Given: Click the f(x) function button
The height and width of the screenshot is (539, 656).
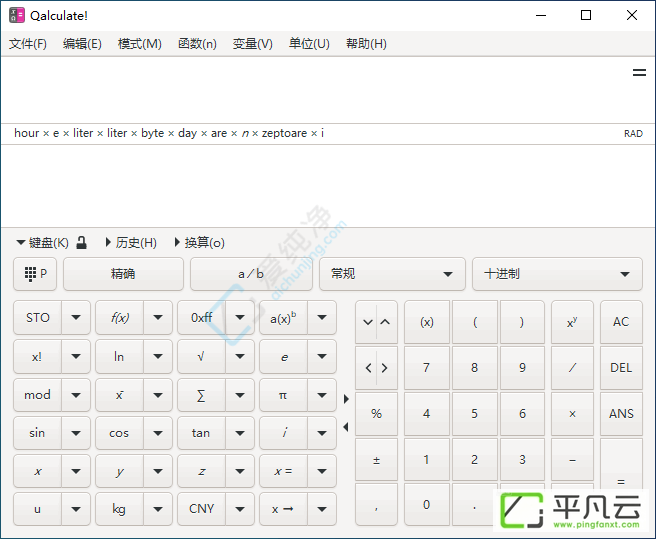Looking at the screenshot, I should coord(120,318).
